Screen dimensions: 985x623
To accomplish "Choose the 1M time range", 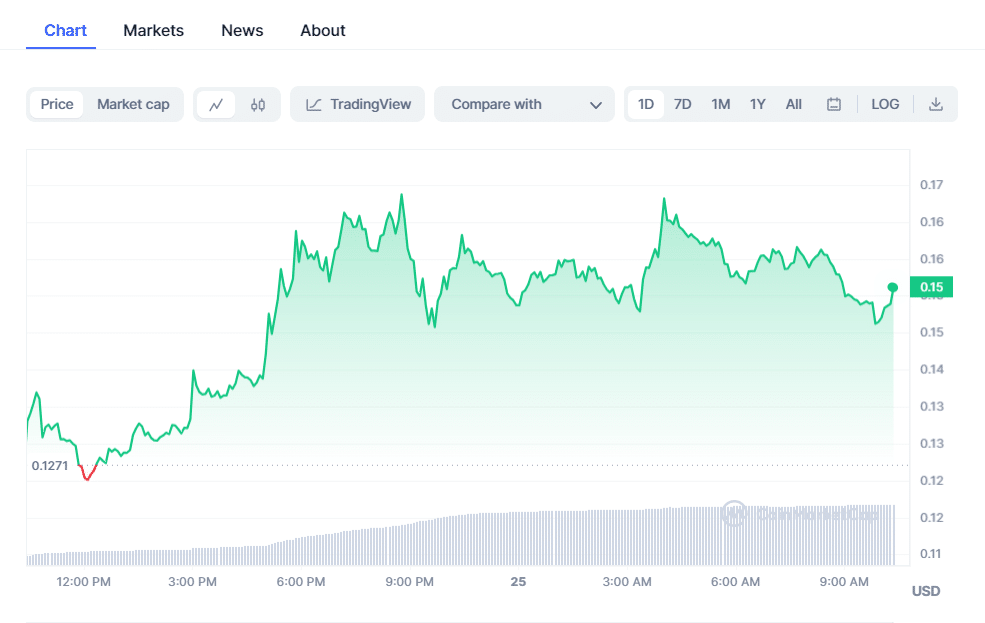I will tap(721, 104).
